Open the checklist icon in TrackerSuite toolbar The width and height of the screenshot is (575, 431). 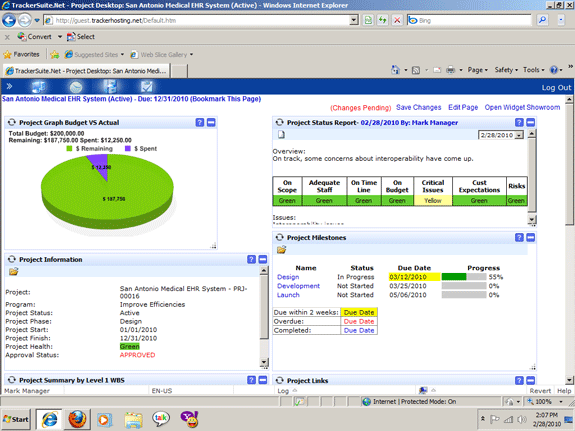point(146,87)
